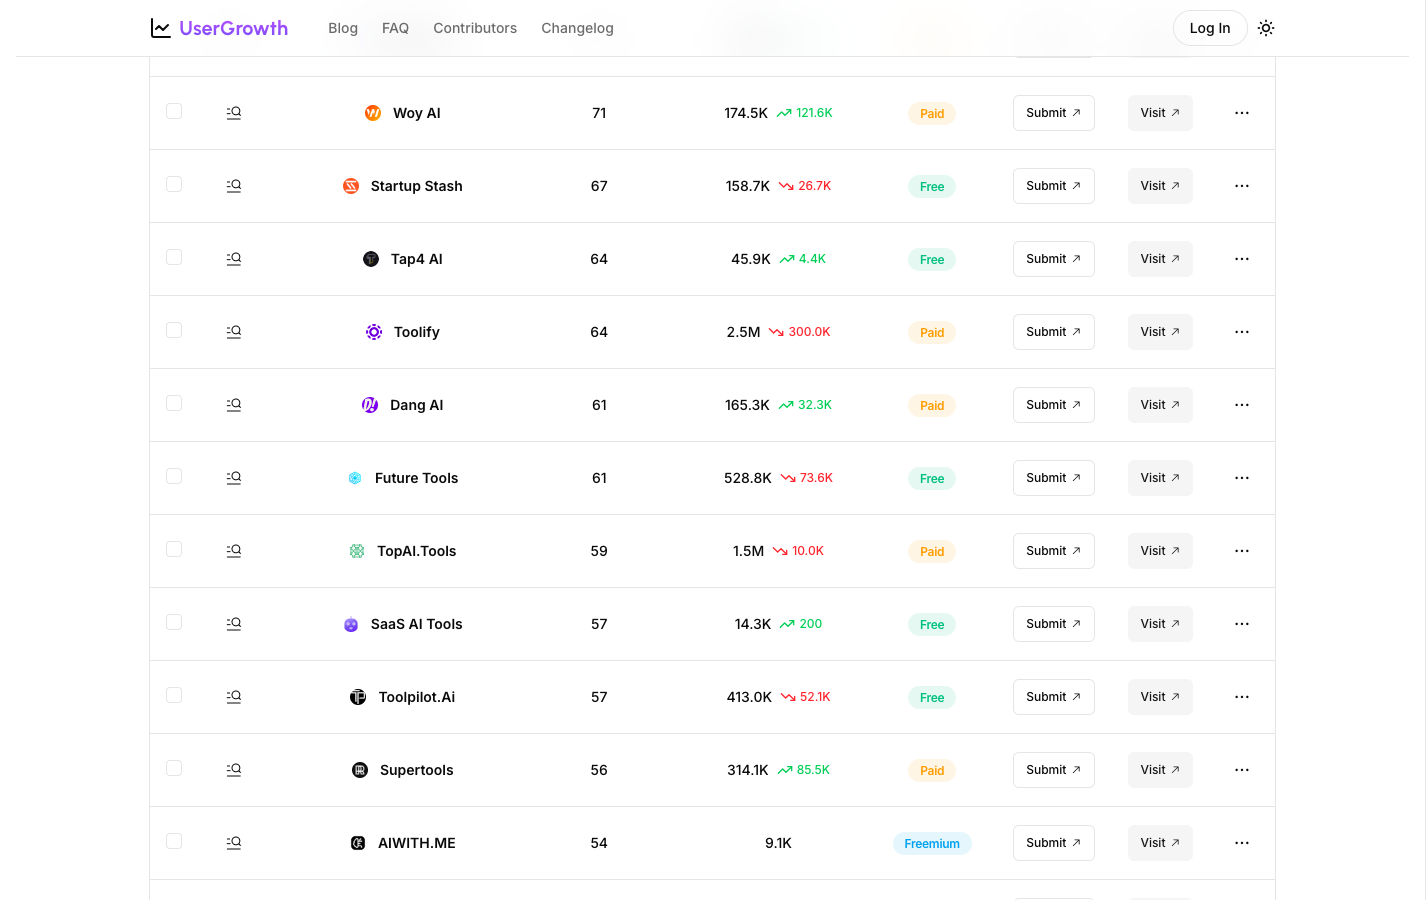This screenshot has height=900, width=1426.
Task: Check the checkbox on the TopAI.Tools row
Action: click(174, 549)
